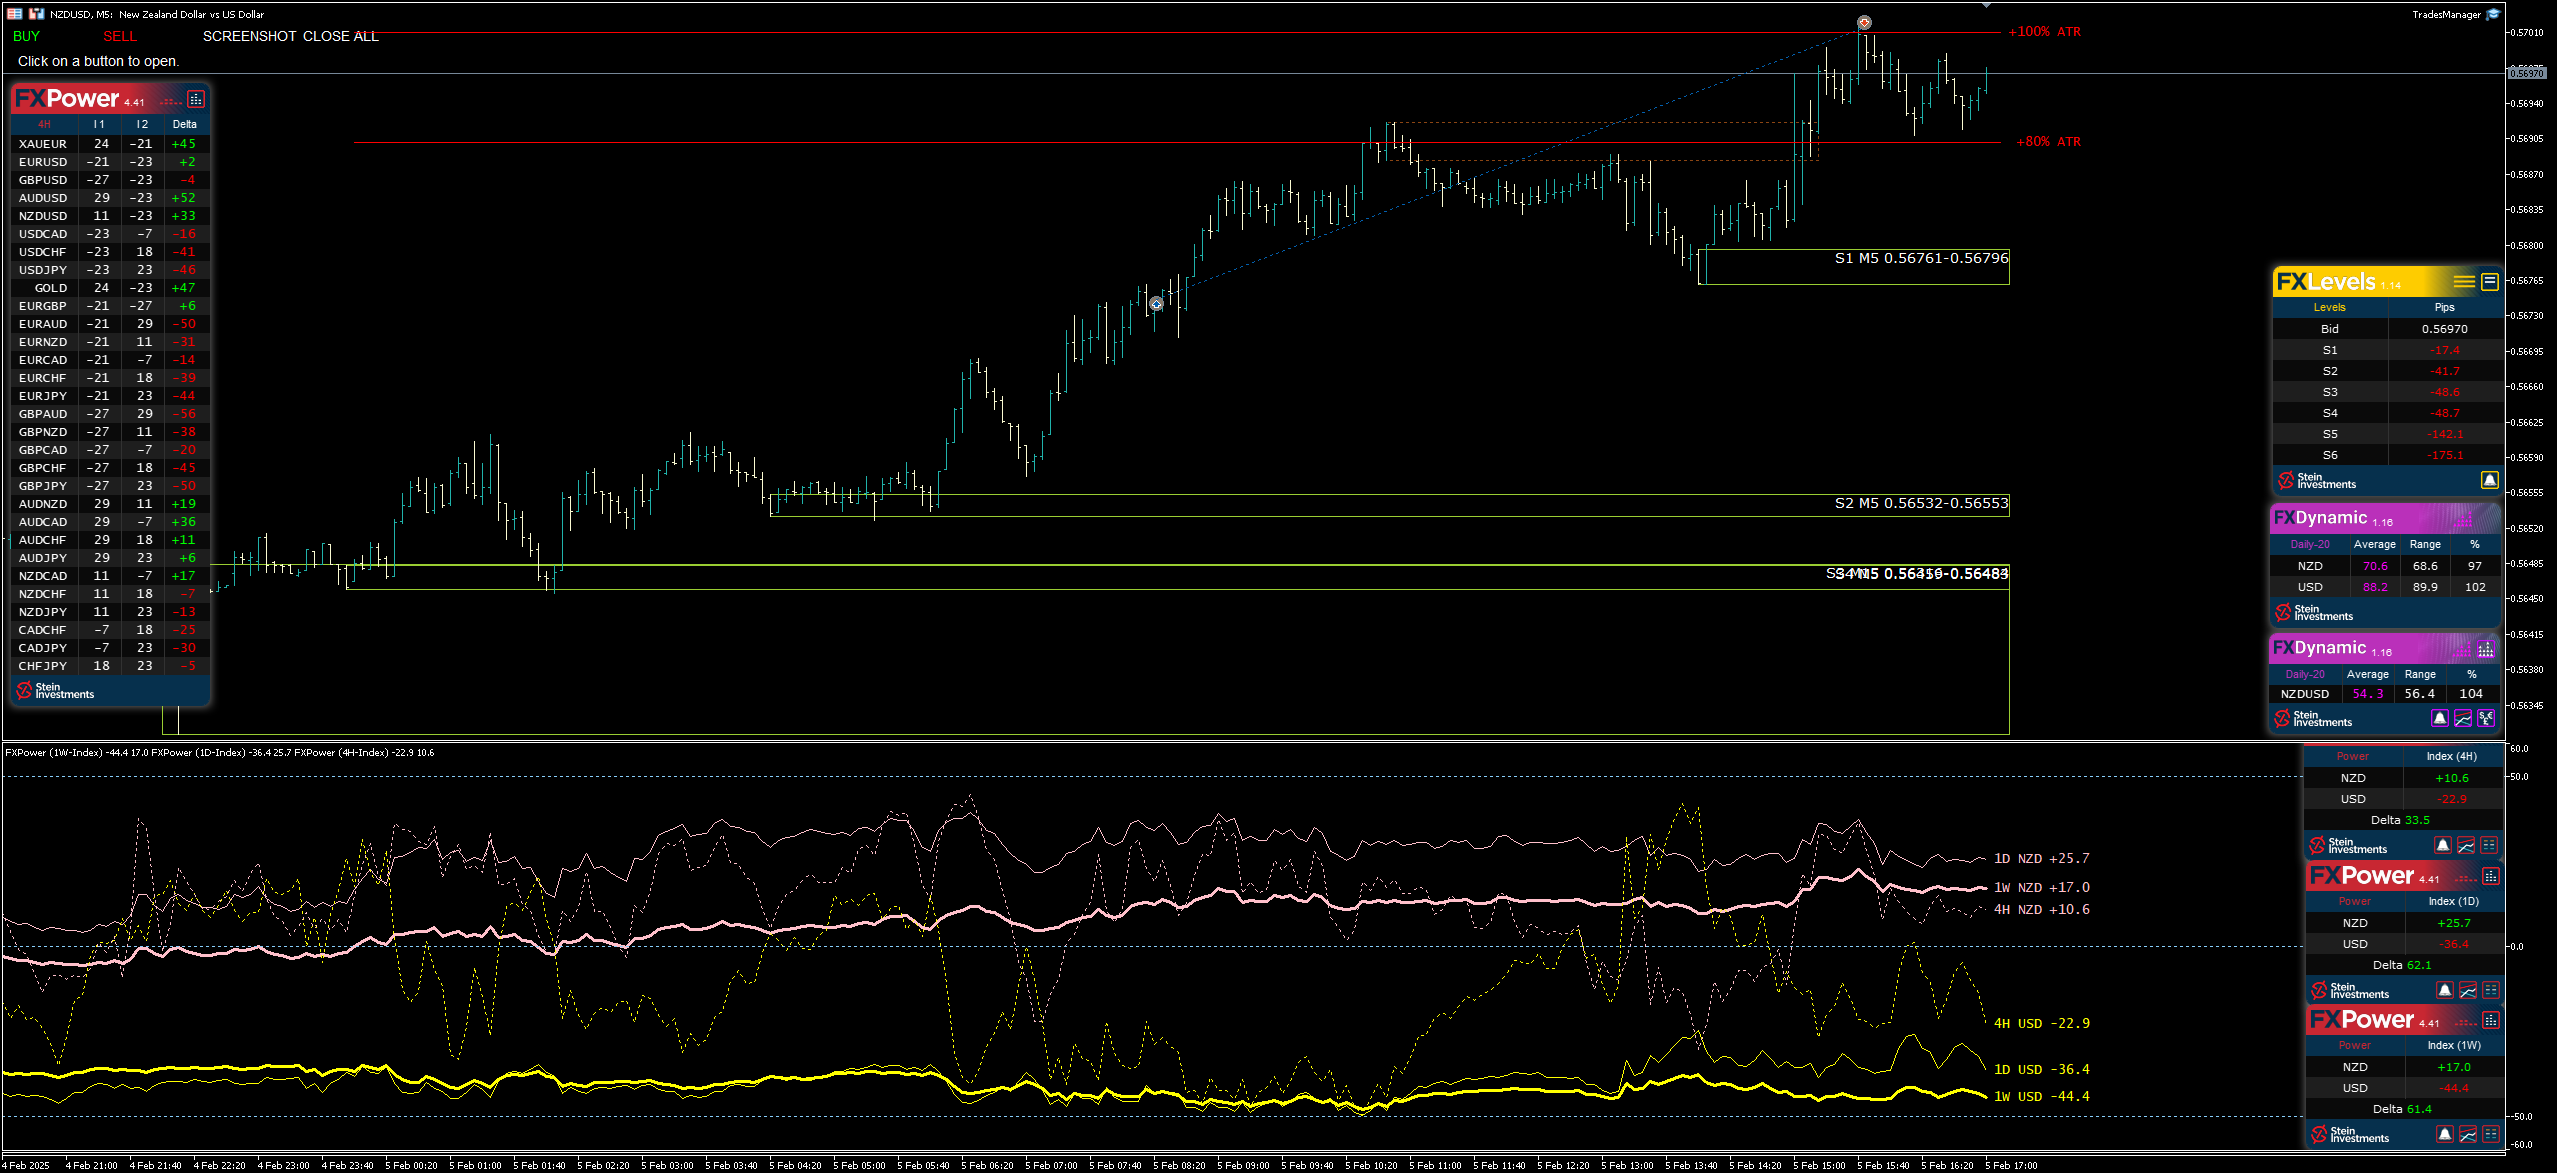The image size is (2557, 1173).
Task: Select the Delta column header in FXPower
Action: click(184, 124)
